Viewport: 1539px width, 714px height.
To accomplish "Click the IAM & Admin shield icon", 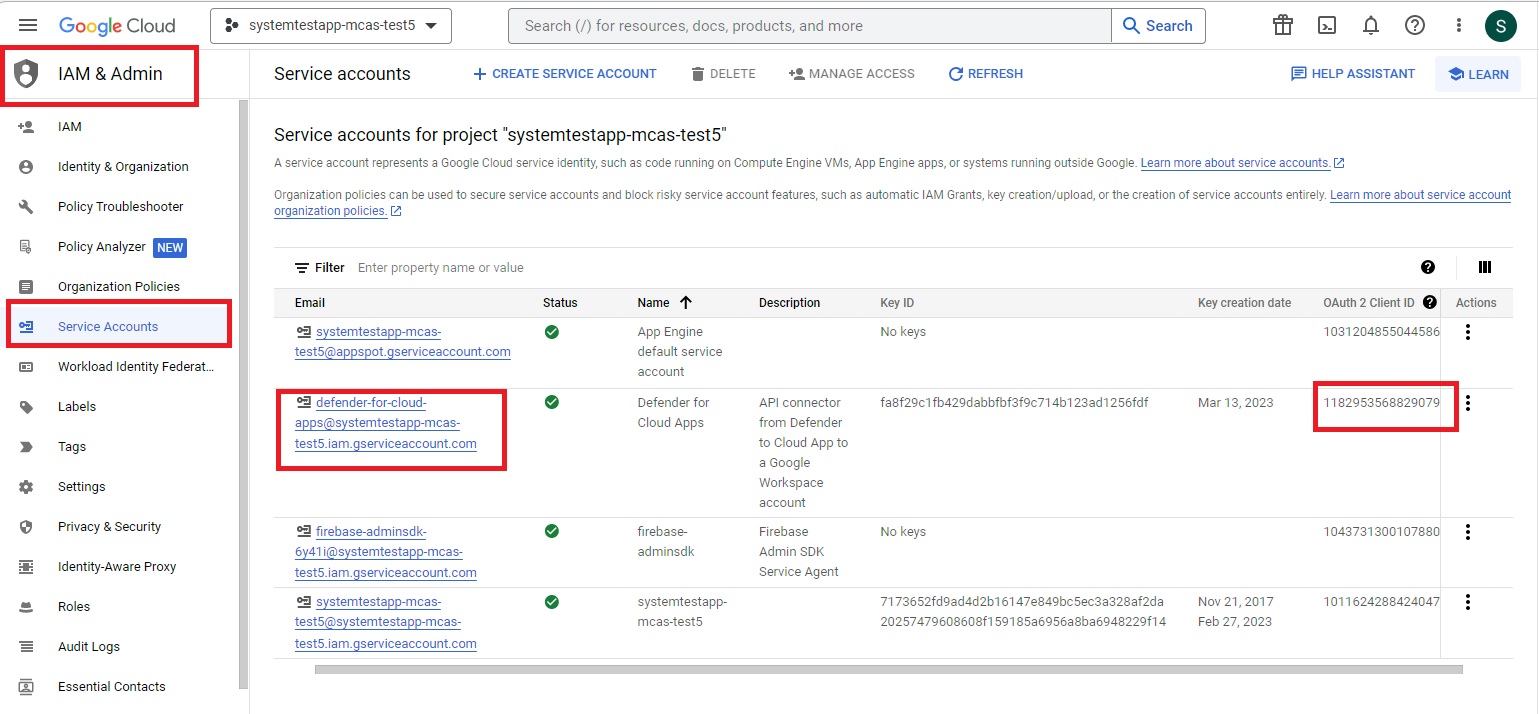I will (x=26, y=73).
